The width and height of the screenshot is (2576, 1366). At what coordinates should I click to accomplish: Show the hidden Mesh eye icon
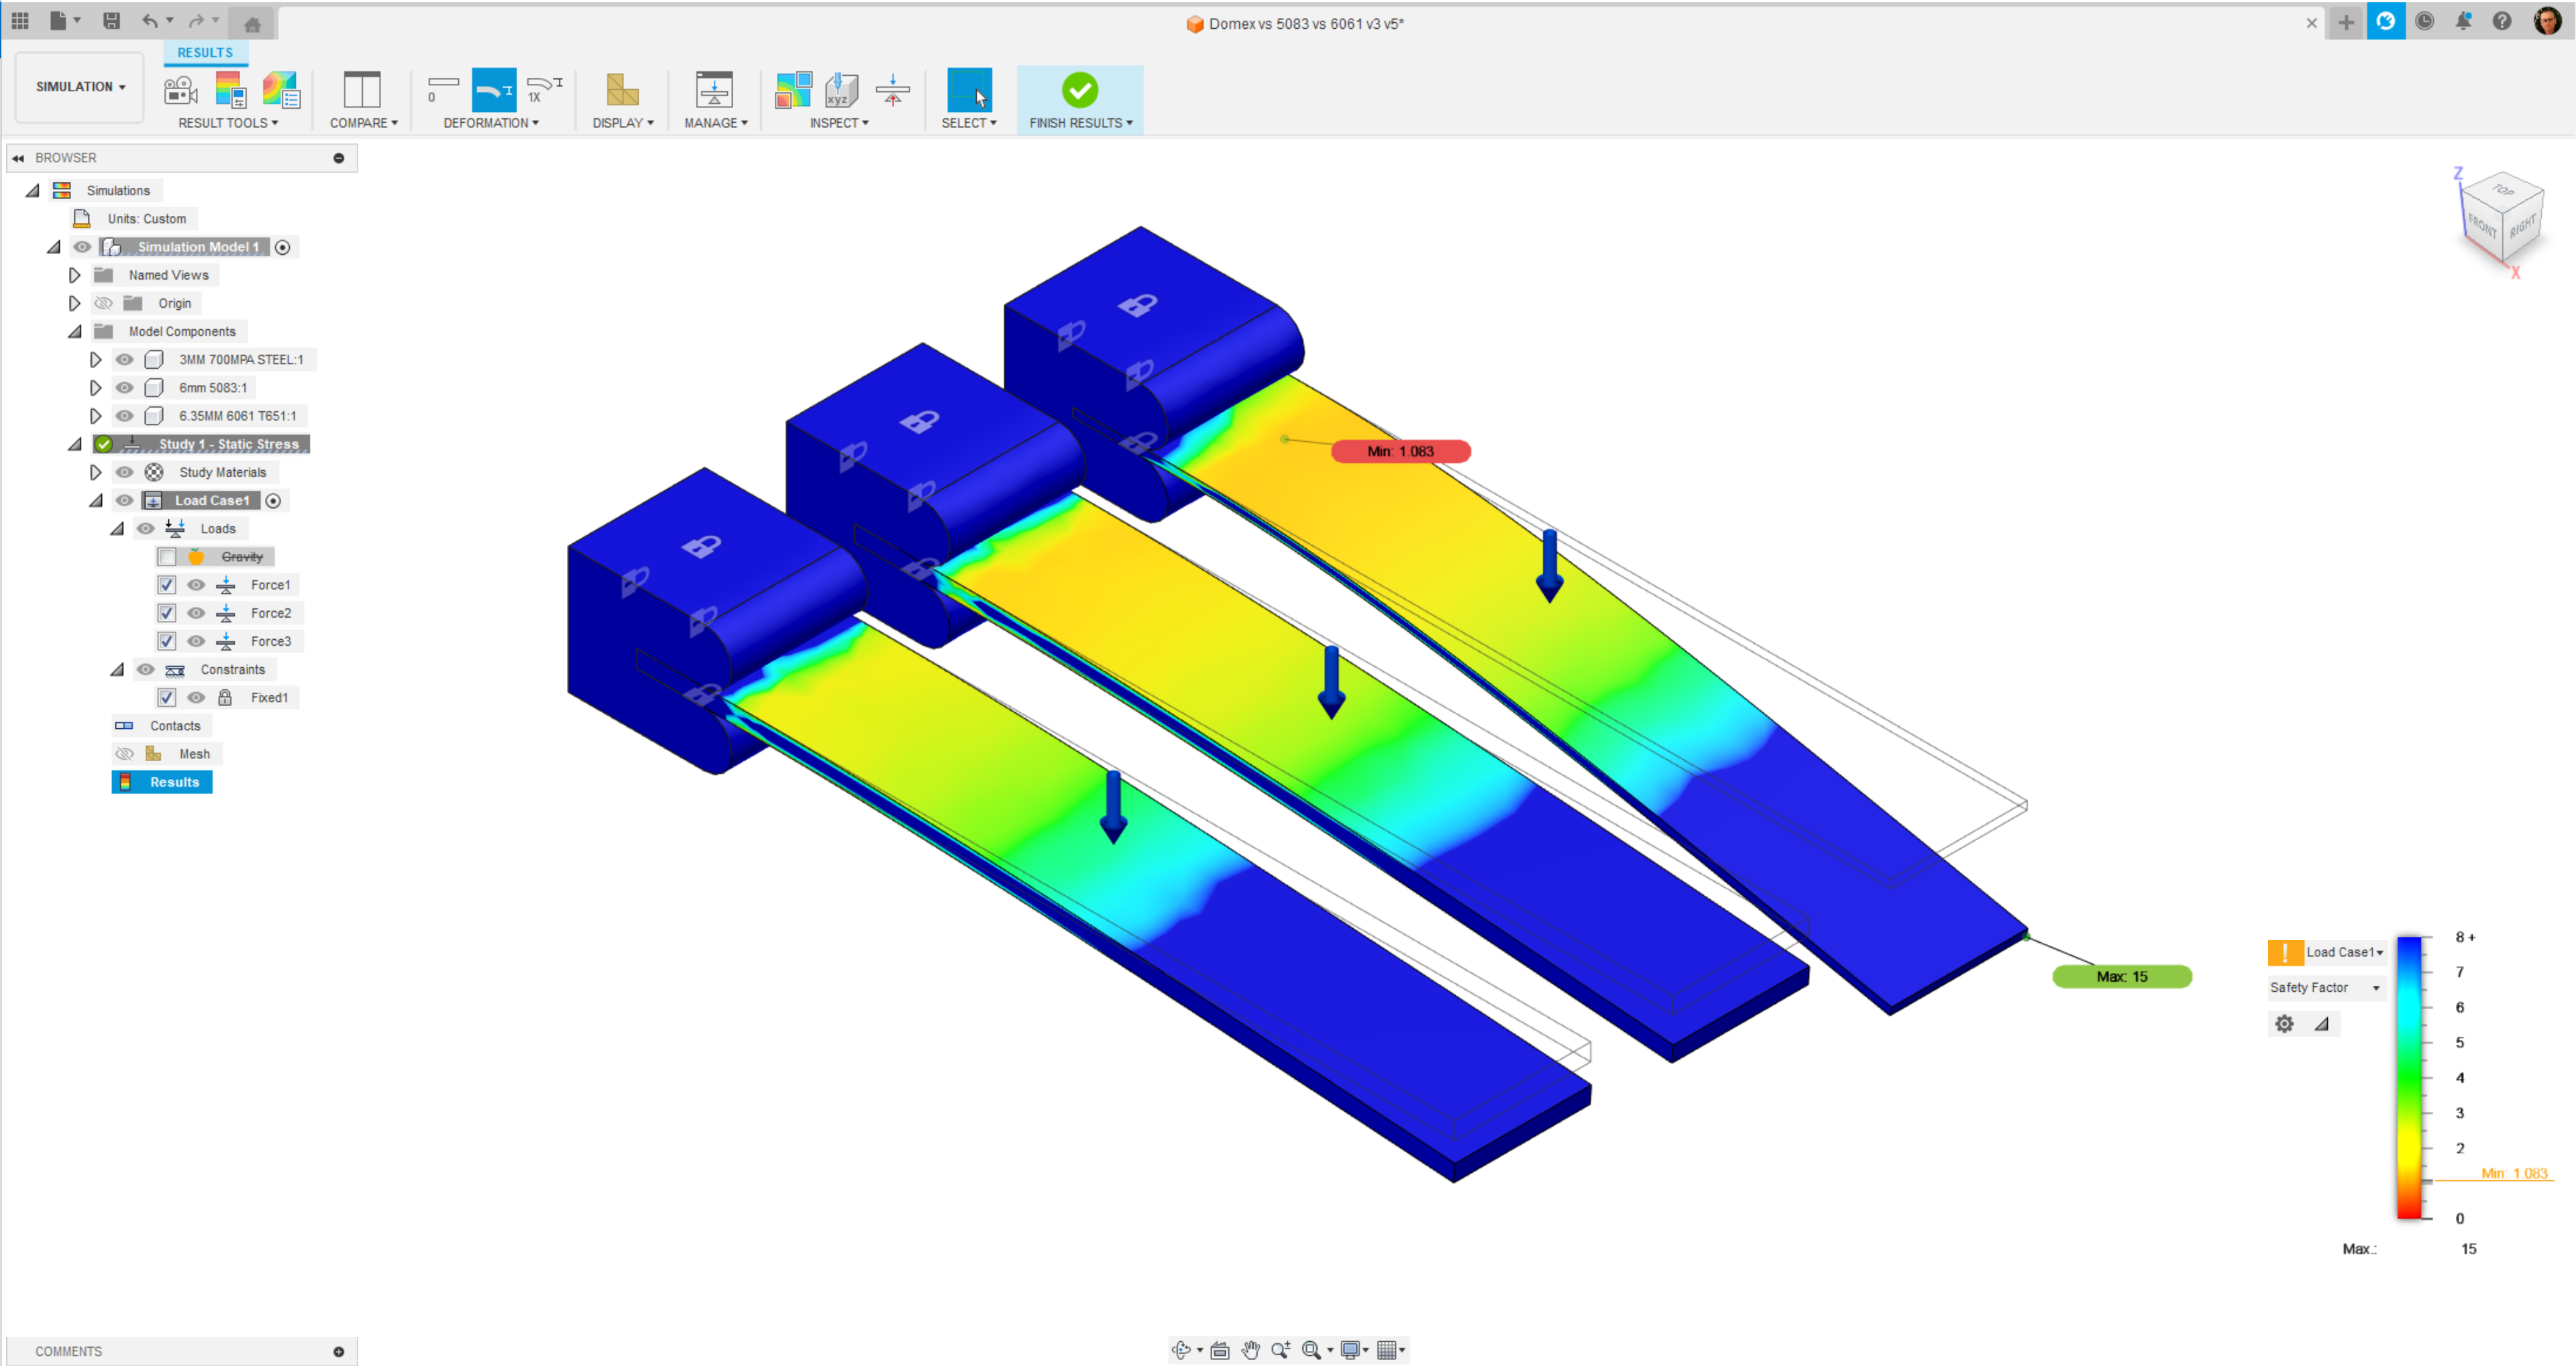pos(124,754)
